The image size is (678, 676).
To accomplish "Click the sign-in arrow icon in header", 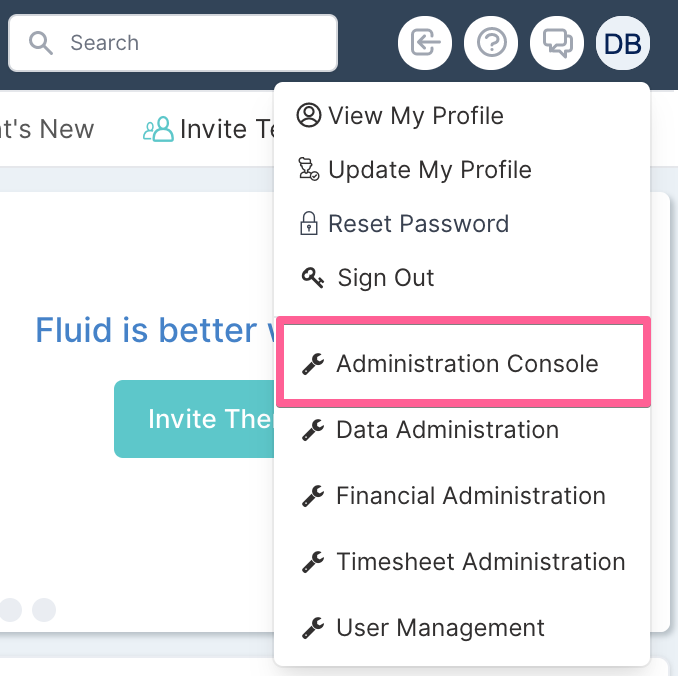I will pos(425,43).
